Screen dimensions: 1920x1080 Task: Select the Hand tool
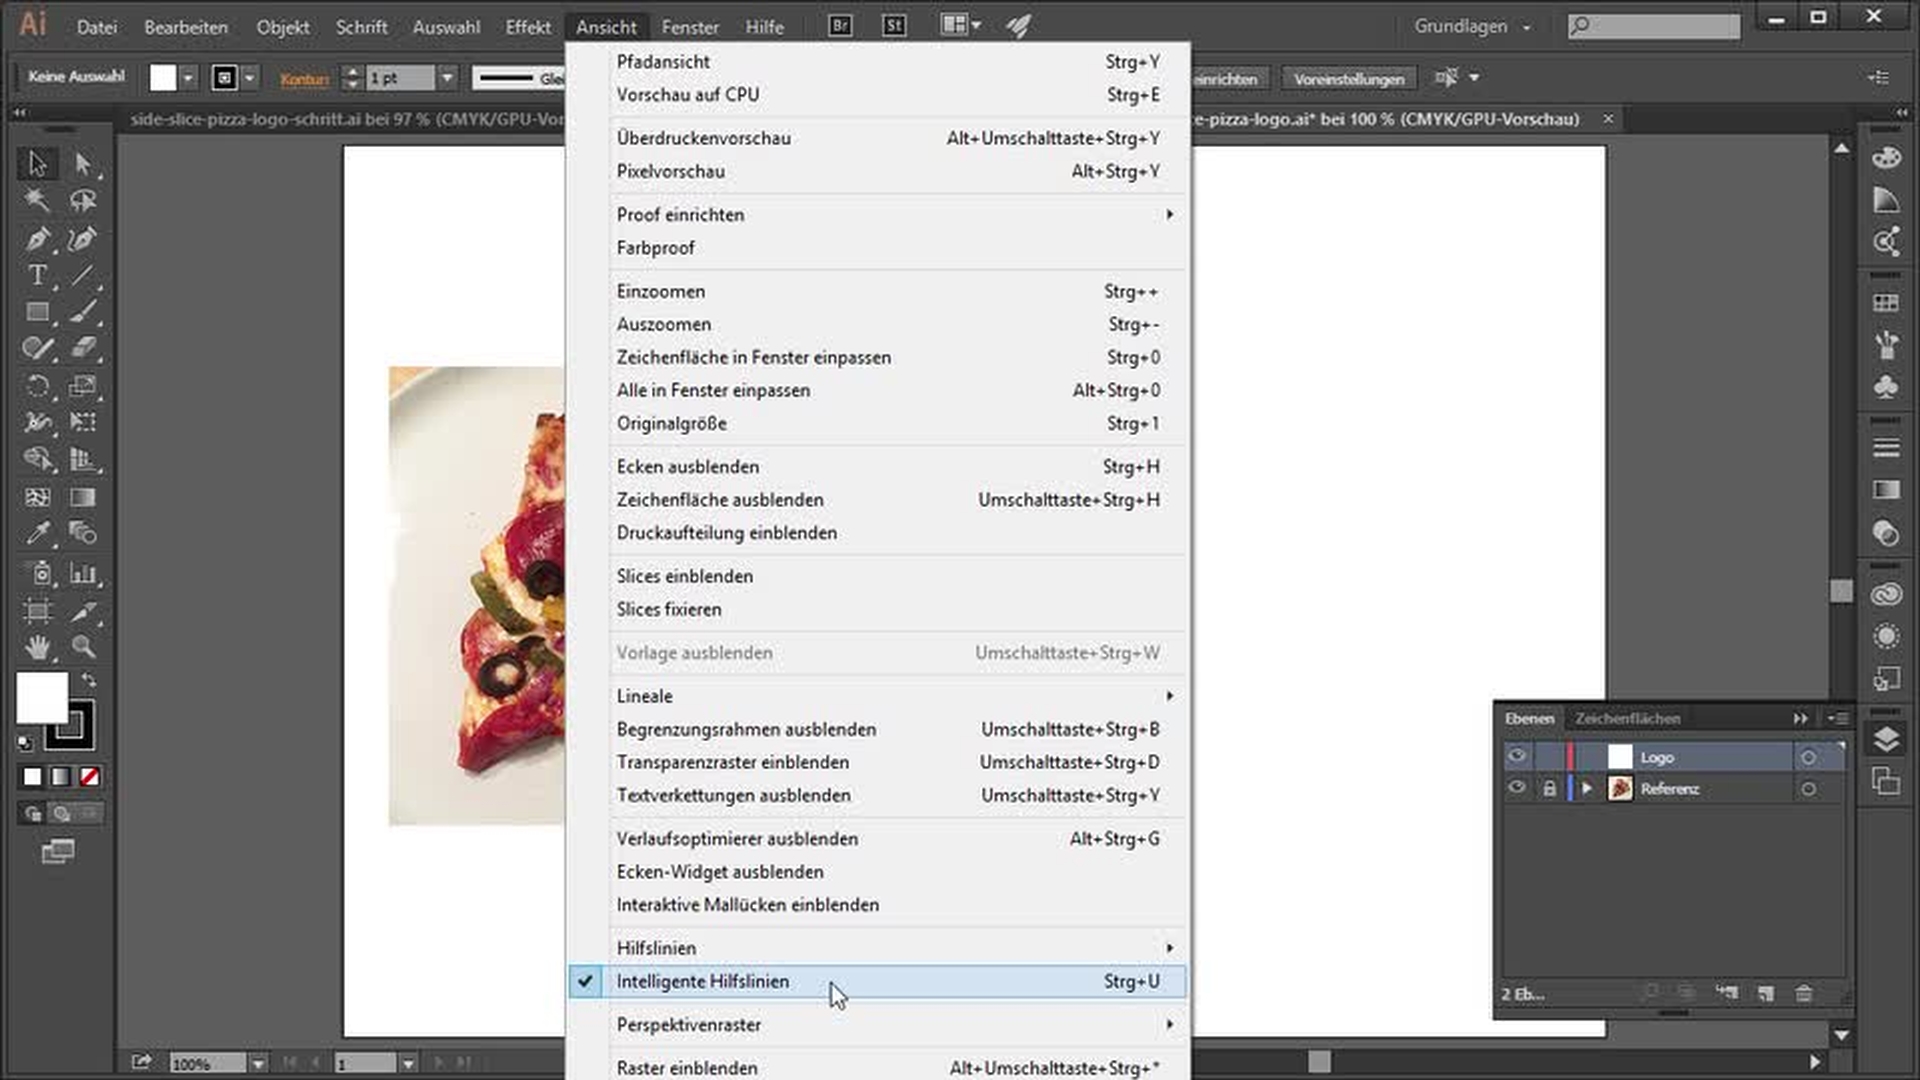click(38, 647)
